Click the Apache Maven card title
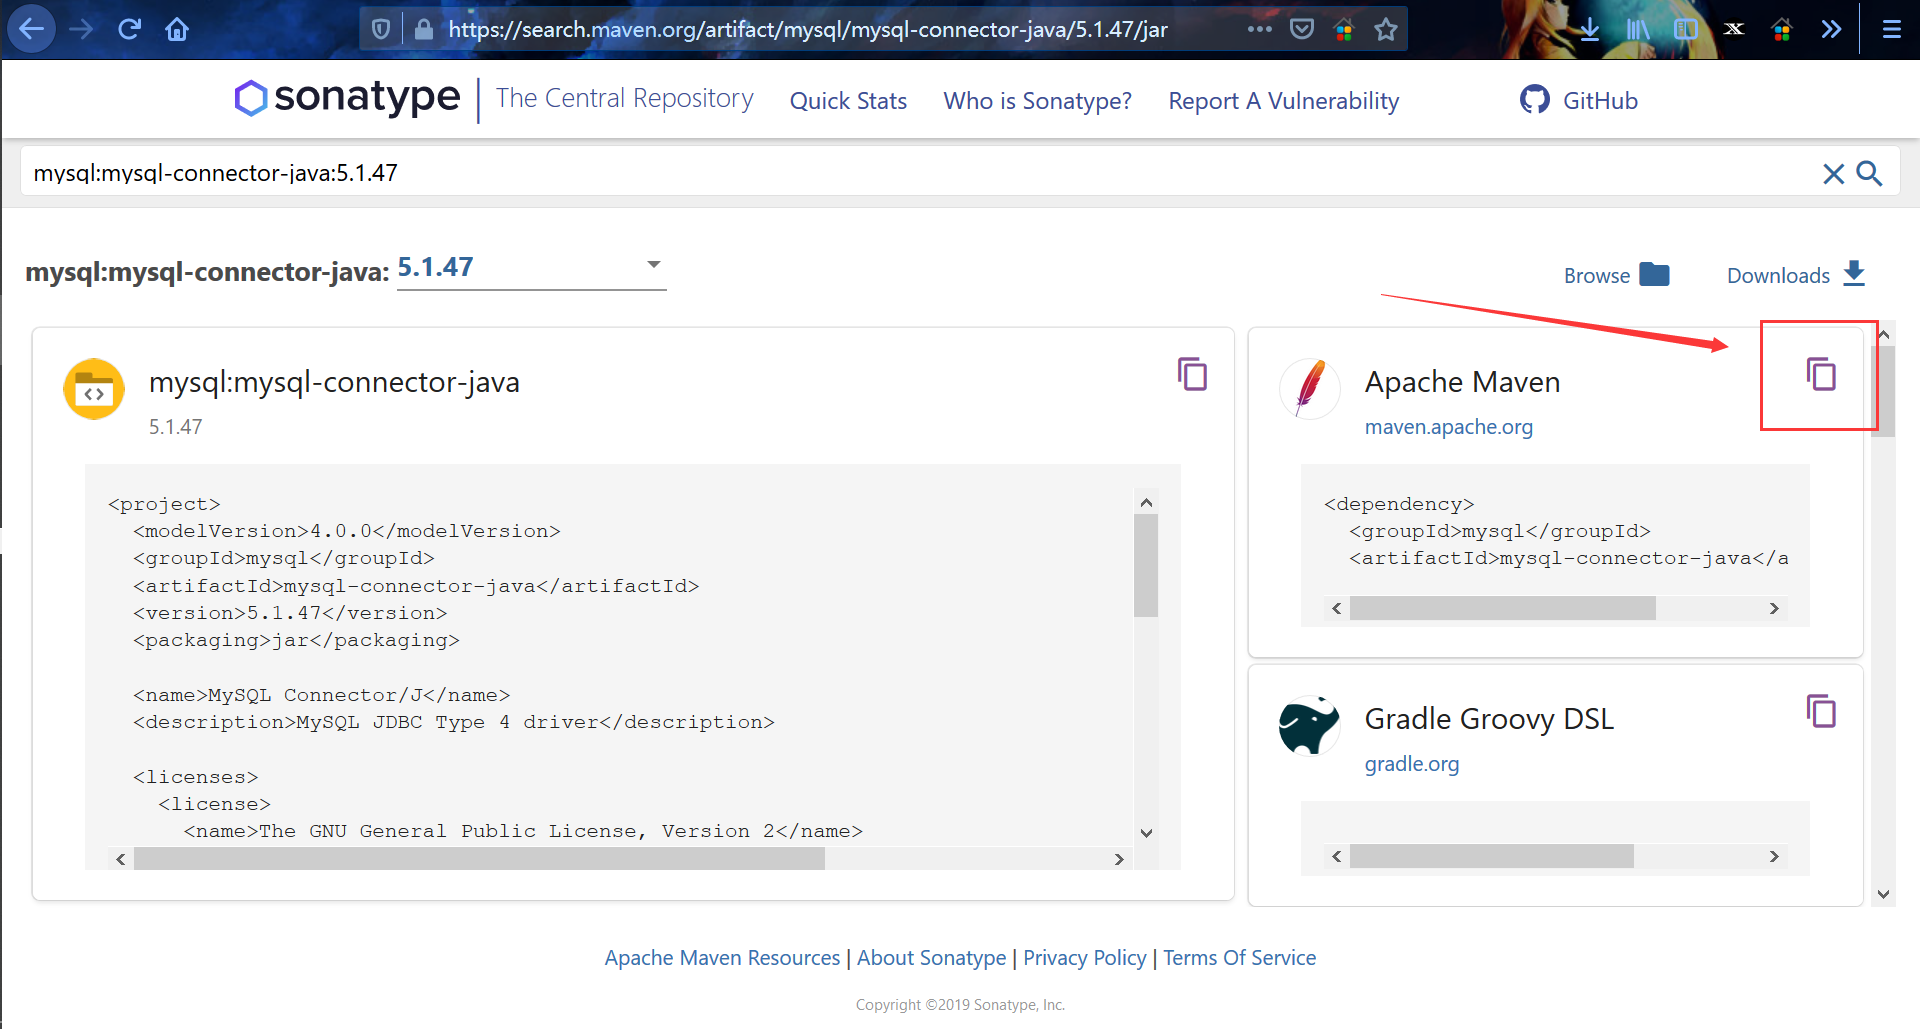Image resolution: width=1920 pixels, height=1029 pixels. 1462,382
